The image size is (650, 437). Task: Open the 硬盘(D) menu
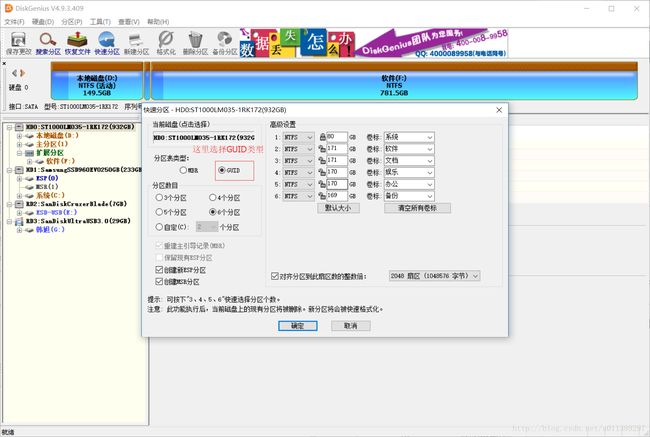point(43,22)
